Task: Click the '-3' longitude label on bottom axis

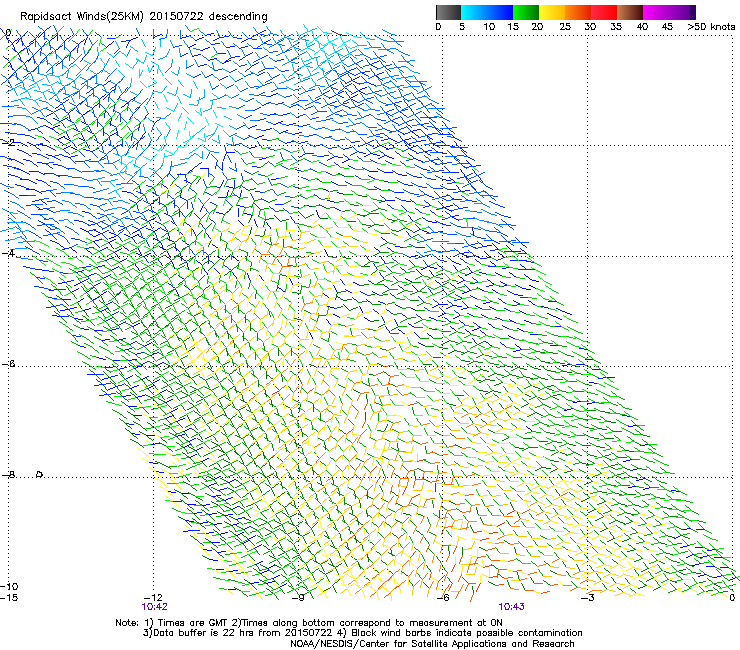Action: click(588, 598)
